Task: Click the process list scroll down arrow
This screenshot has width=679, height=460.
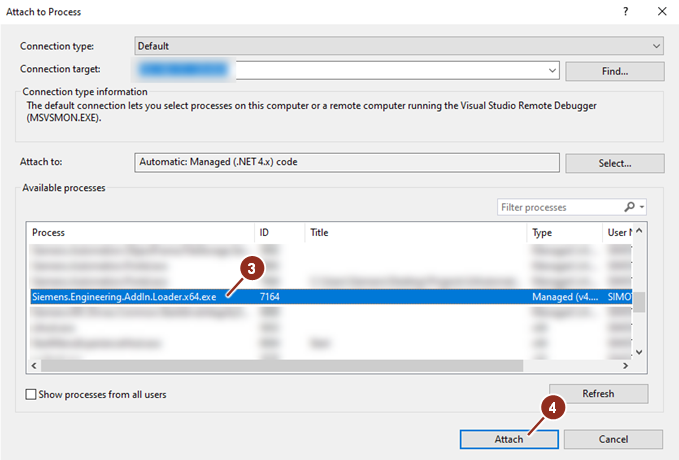Action: (639, 352)
